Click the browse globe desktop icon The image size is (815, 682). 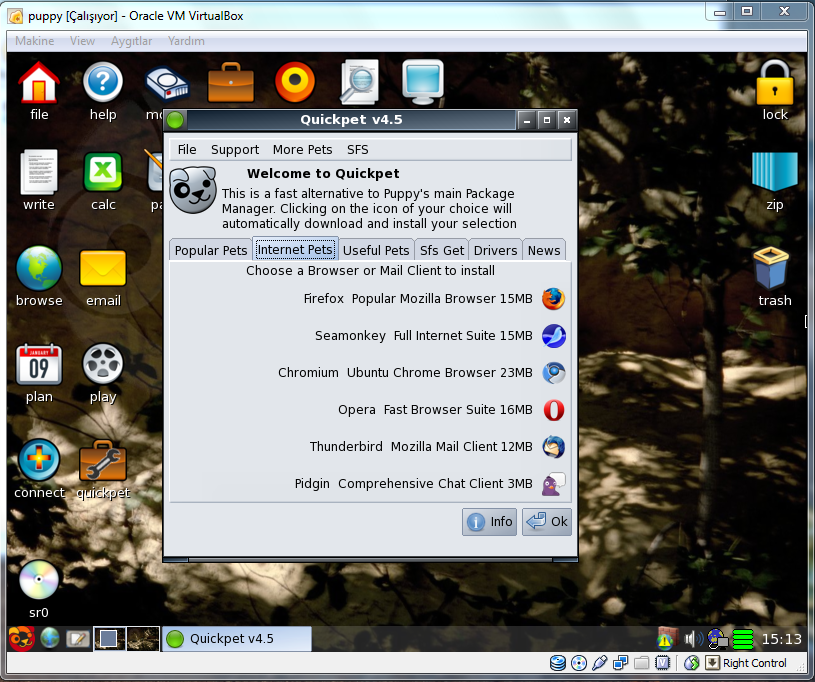click(38, 268)
